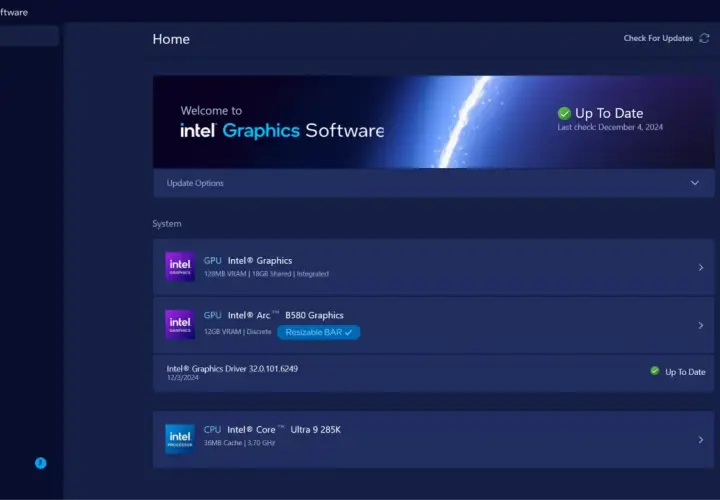Expand the Update Options chevron
Image resolution: width=720 pixels, height=500 pixels.
tap(695, 183)
